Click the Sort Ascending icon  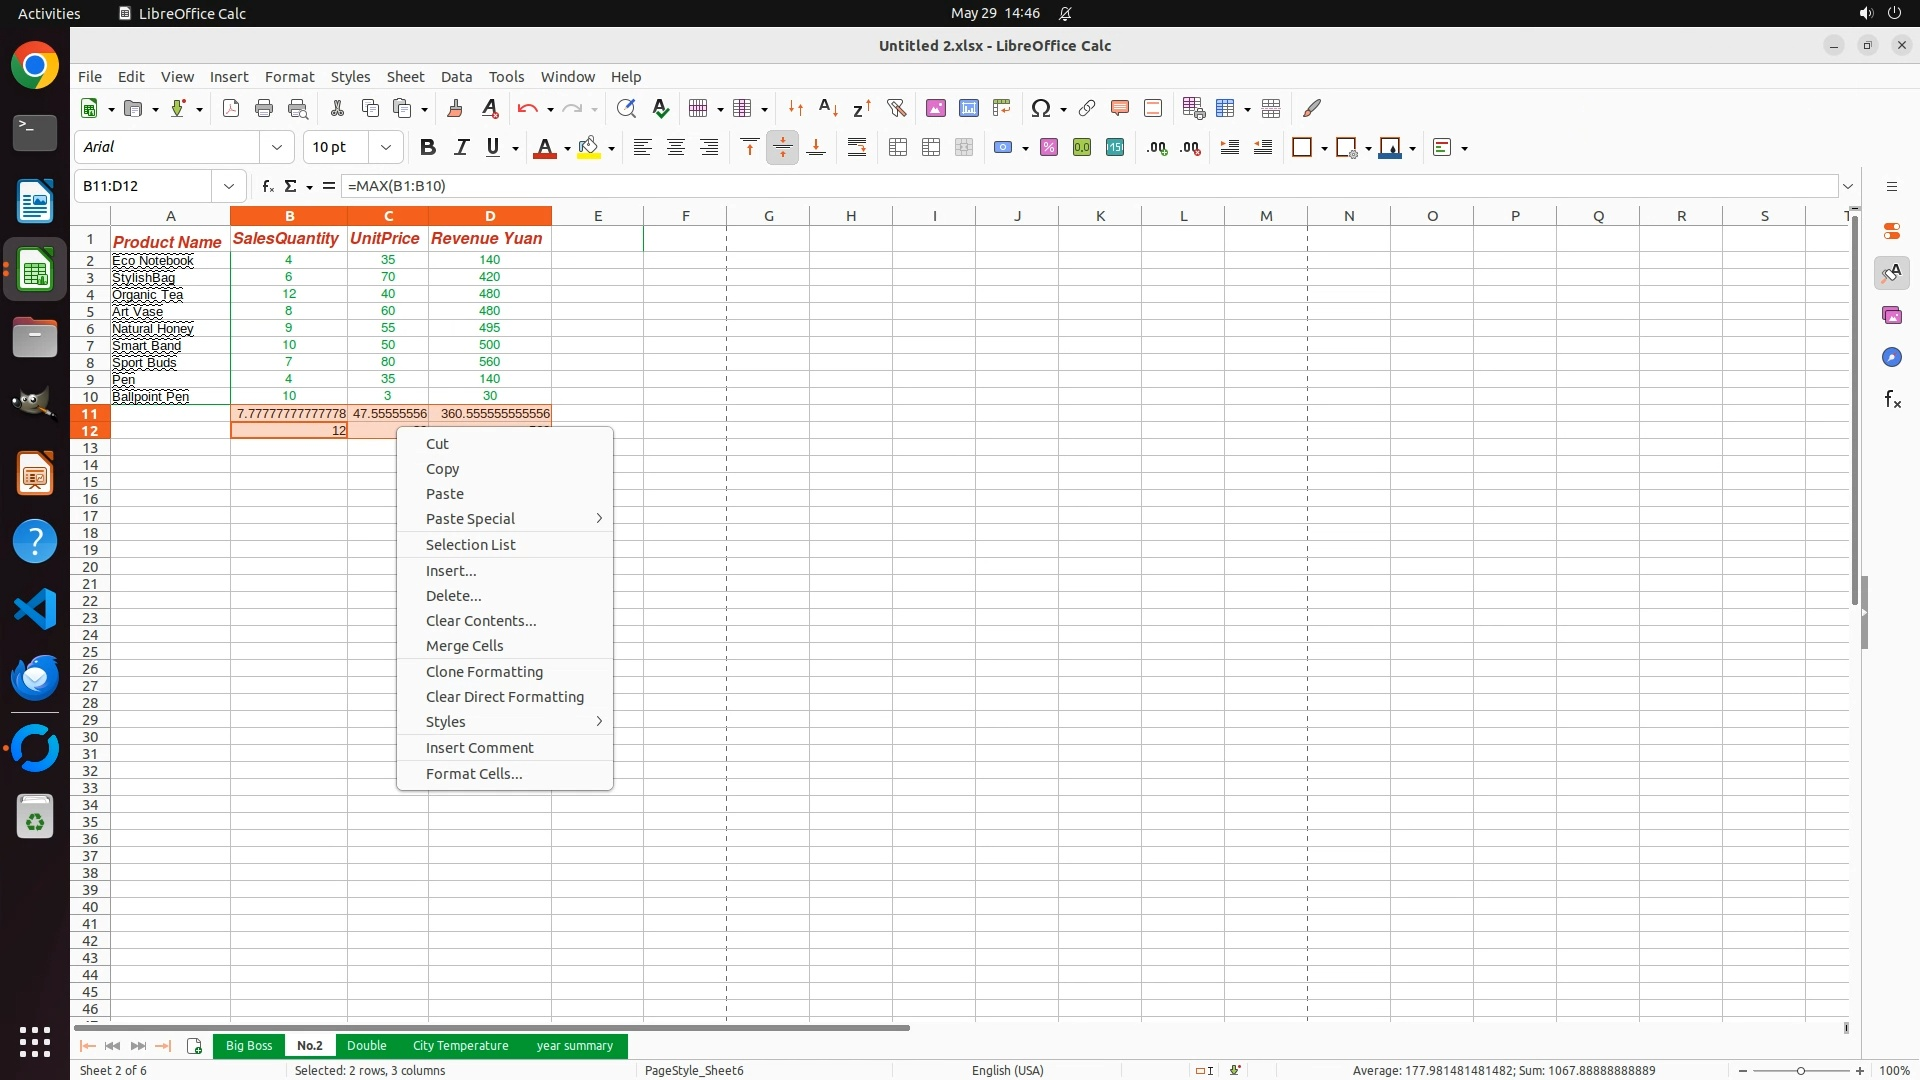pyautogui.click(x=828, y=108)
